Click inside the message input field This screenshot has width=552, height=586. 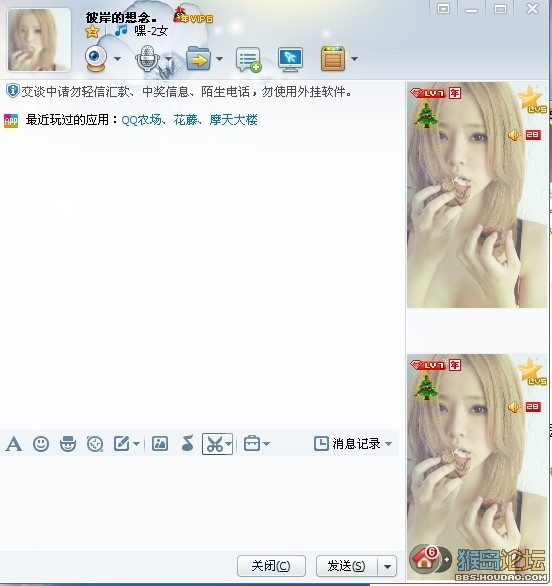pos(199,503)
